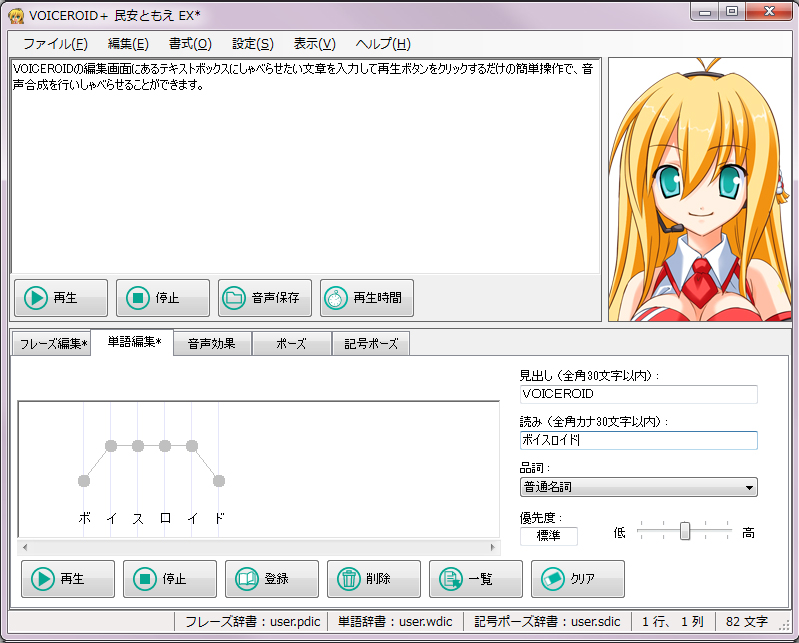Click the accent node above first イ
Image resolution: width=799 pixels, height=643 pixels.
point(111,446)
